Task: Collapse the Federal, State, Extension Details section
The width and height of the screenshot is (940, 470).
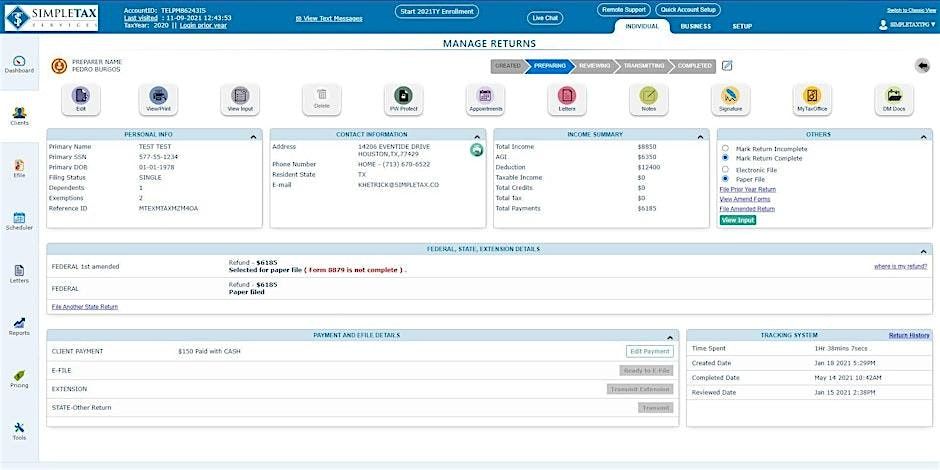Action: click(x=925, y=249)
